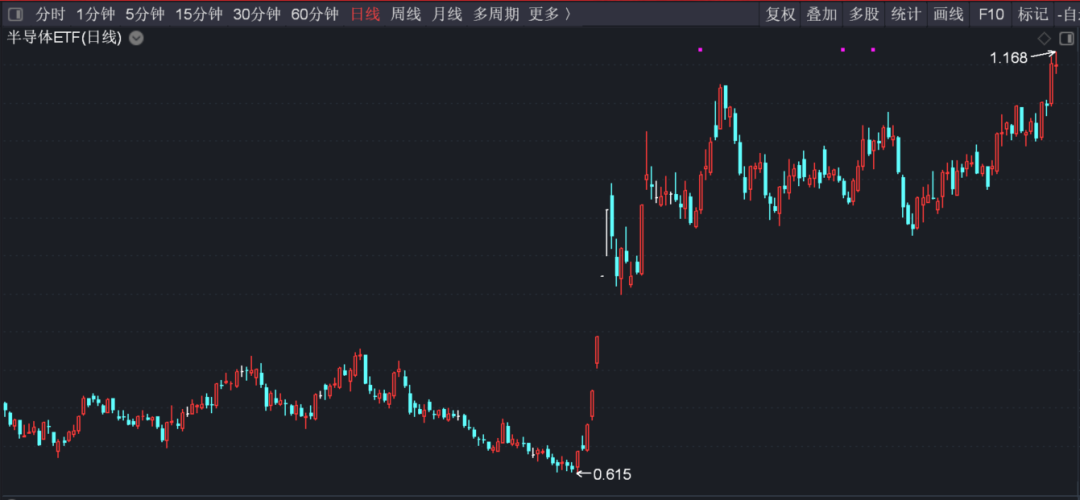The image size is (1080, 500).
Task: Click the 复权 button
Action: [x=780, y=14]
